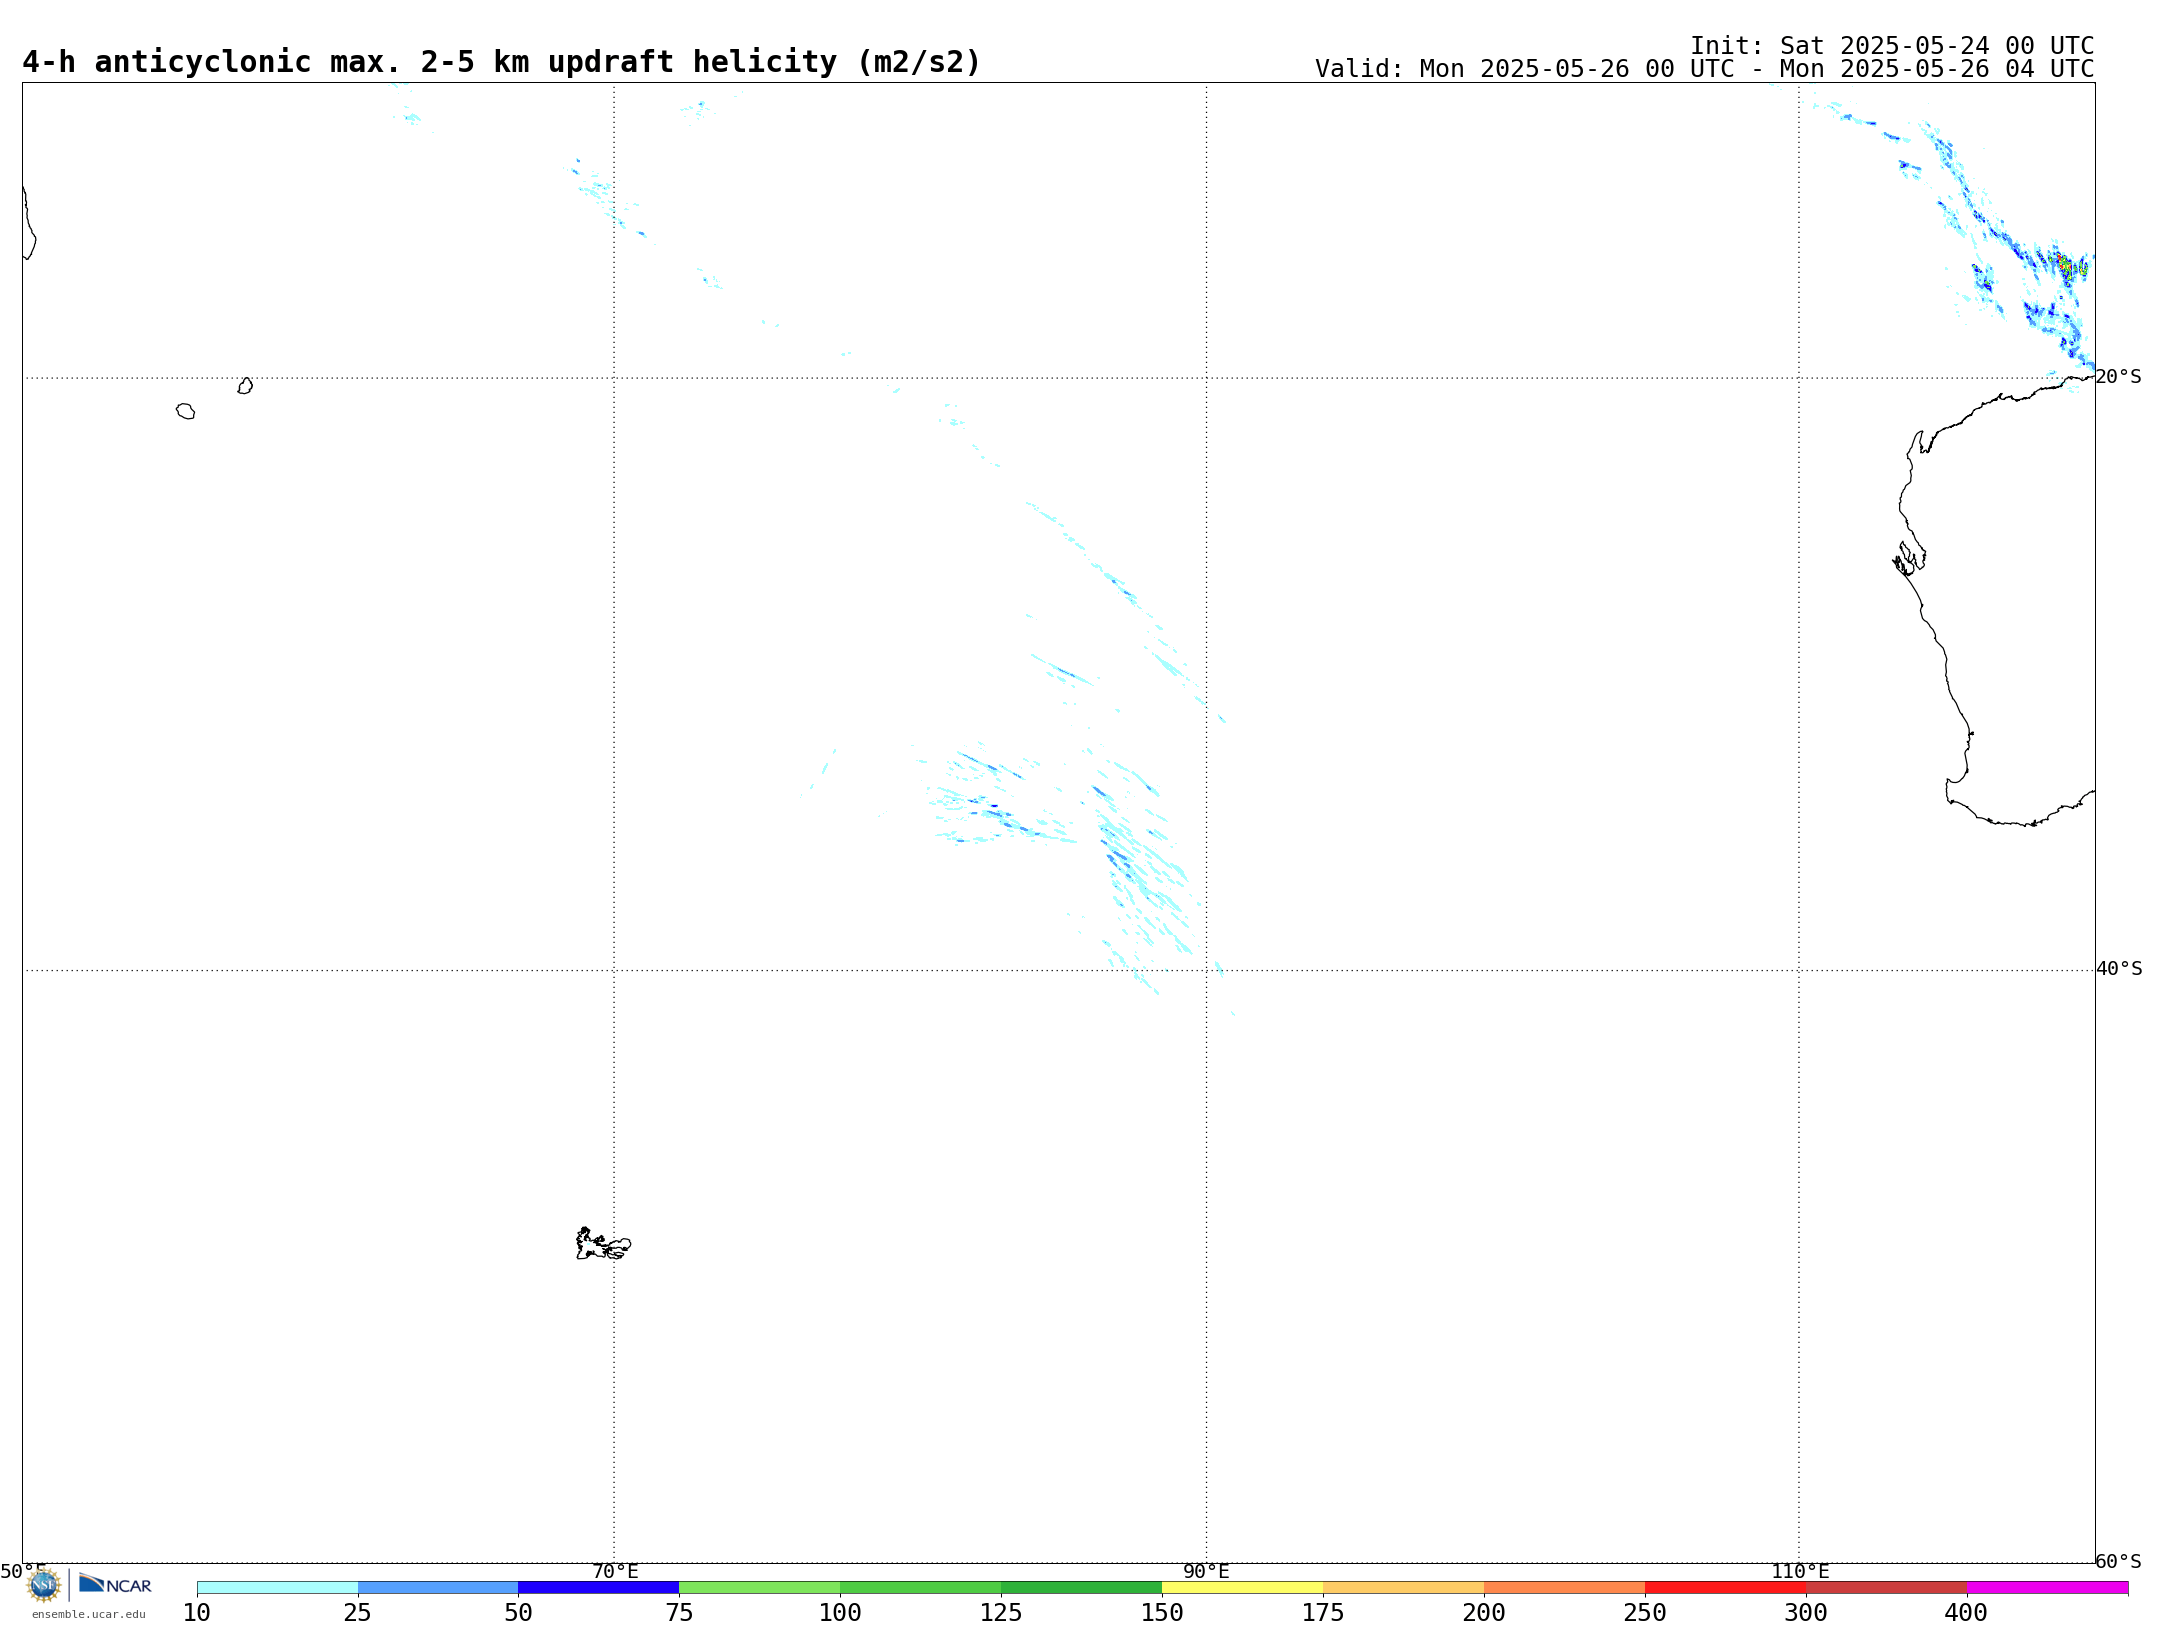Click the yellow 150-175 color swatch
The height and width of the screenshot is (1626, 2160).
[1242, 1588]
